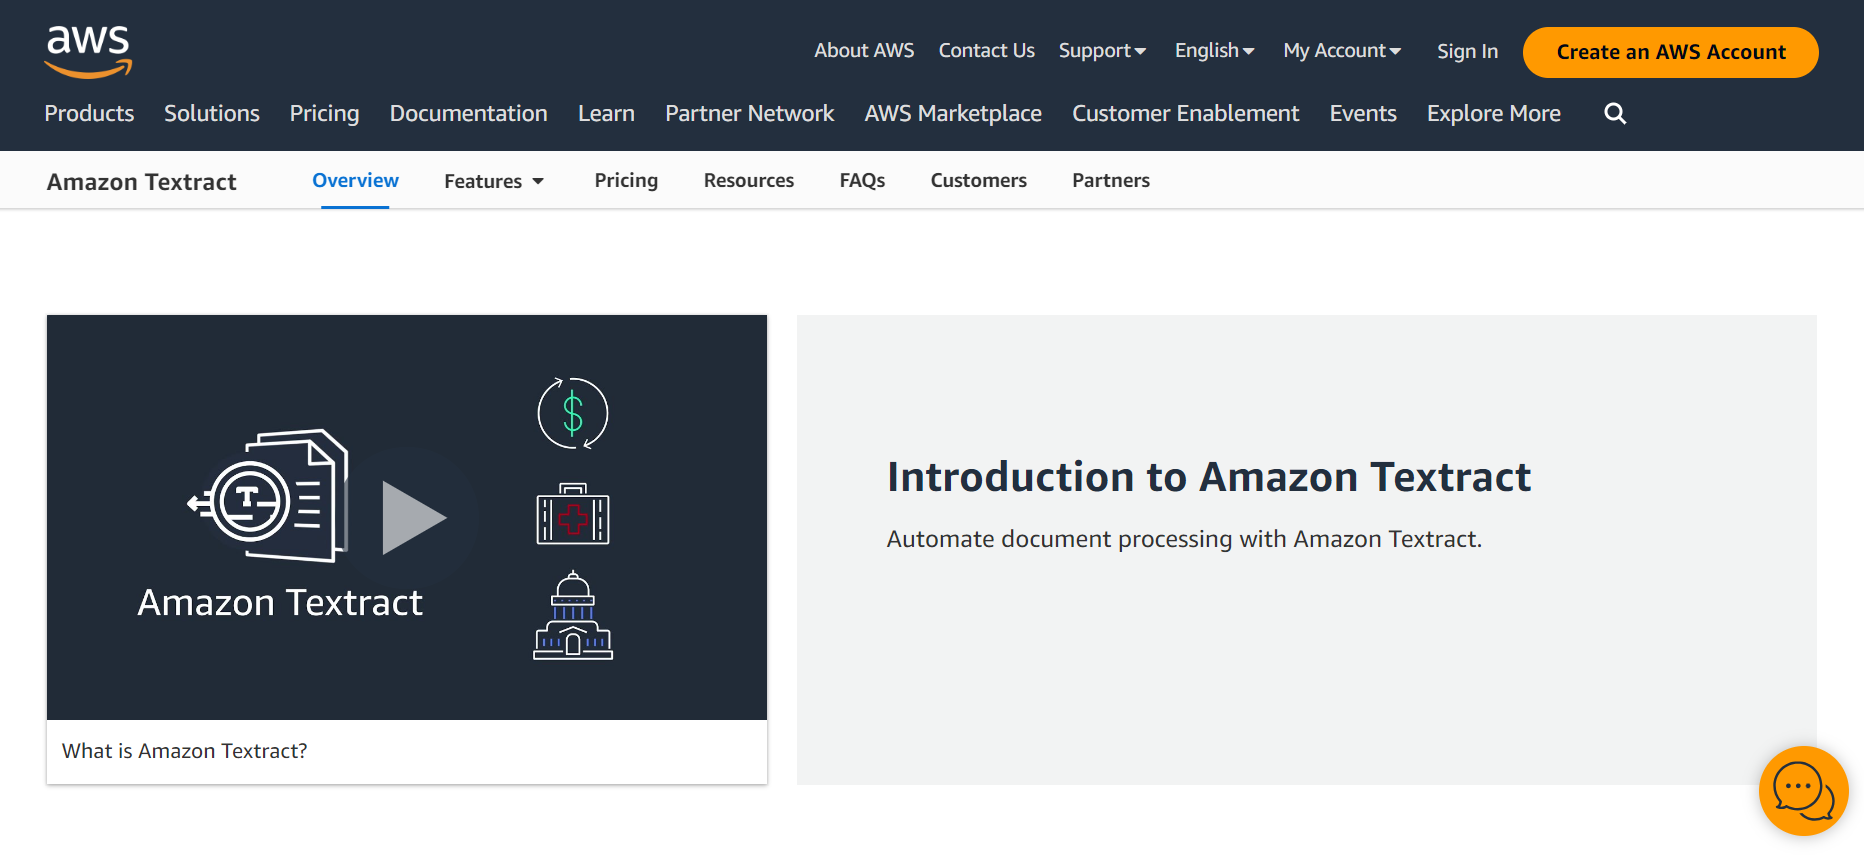The image size is (1864, 867).
Task: Click the Amazon Textract product title
Action: (x=142, y=182)
